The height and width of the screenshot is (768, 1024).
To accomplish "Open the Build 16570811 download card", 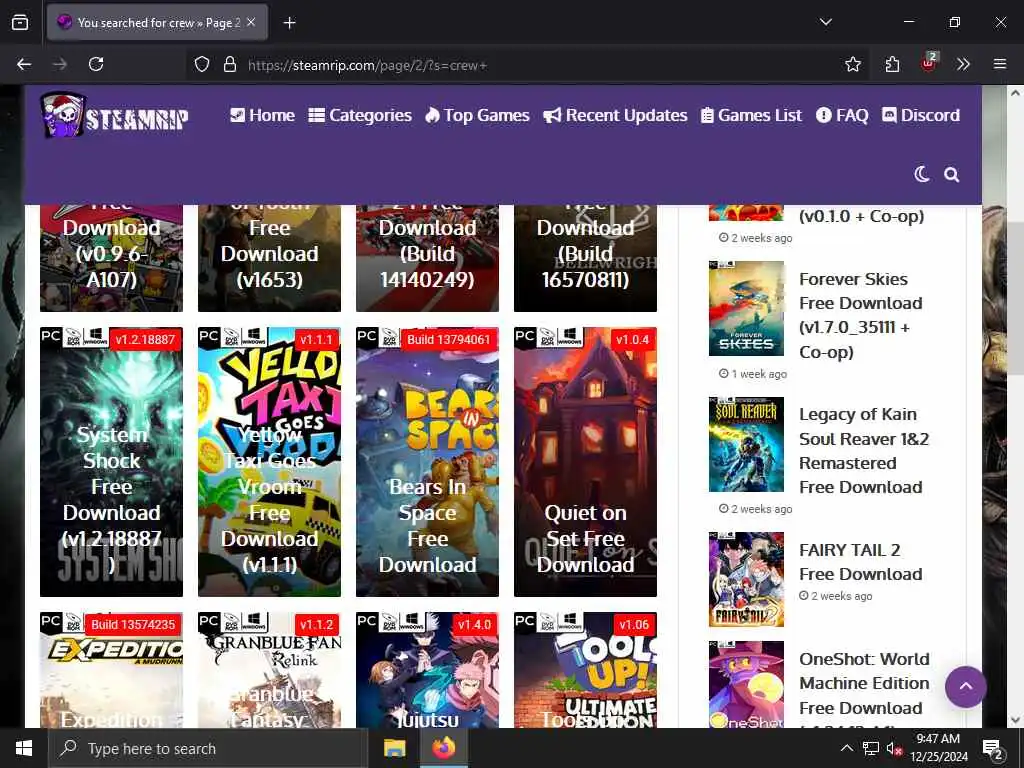I will 586,258.
